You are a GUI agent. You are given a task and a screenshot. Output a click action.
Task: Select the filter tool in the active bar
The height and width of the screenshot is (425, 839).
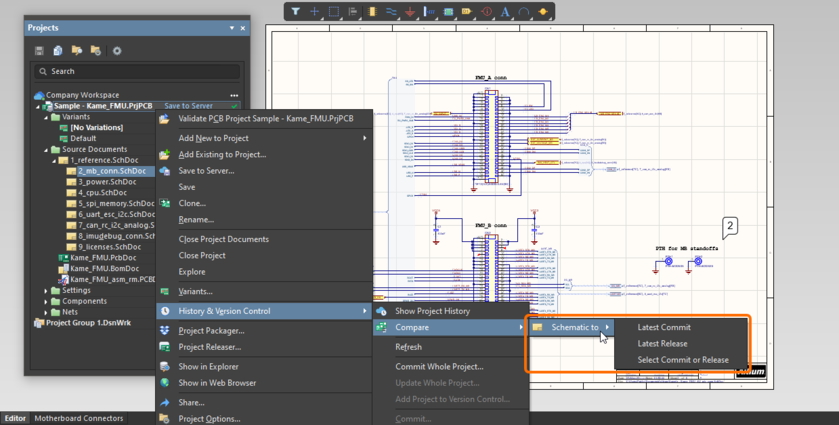click(x=296, y=12)
